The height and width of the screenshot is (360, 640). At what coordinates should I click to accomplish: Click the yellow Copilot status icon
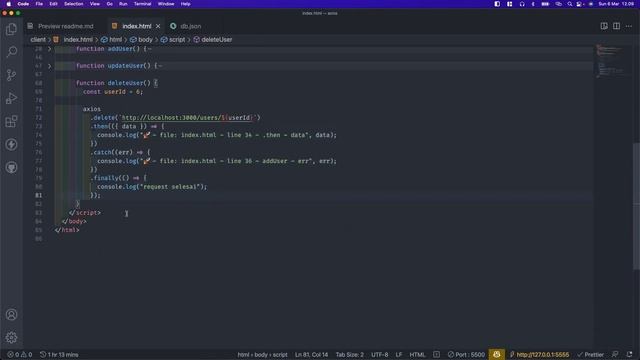coord(496,355)
